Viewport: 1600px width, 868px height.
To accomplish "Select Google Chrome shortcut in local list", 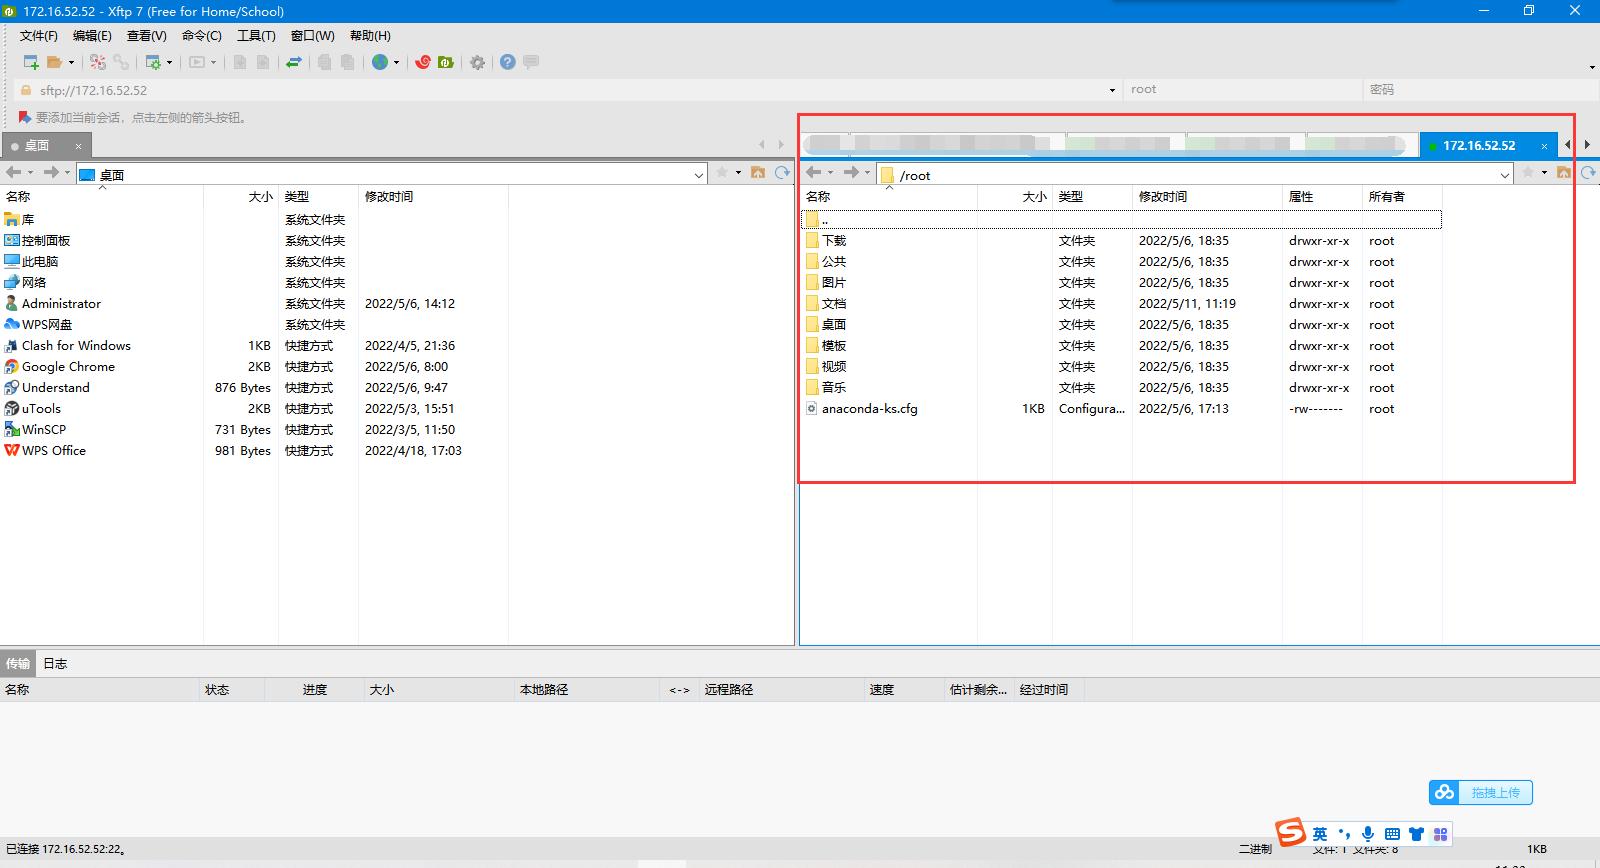I will 68,367.
